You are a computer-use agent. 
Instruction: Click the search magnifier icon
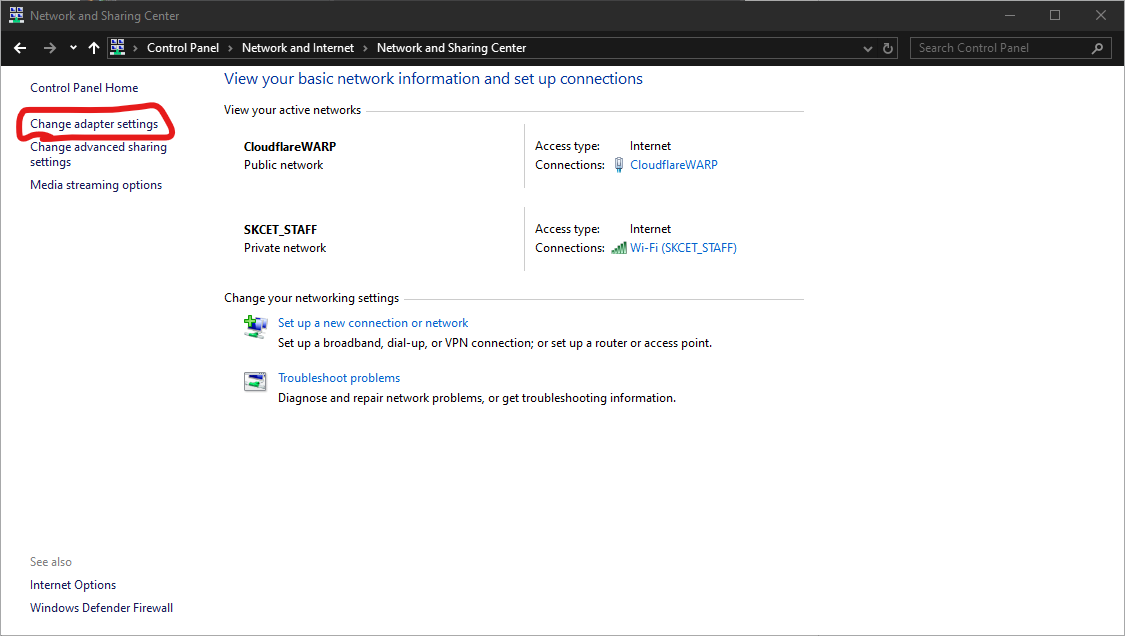1097,48
